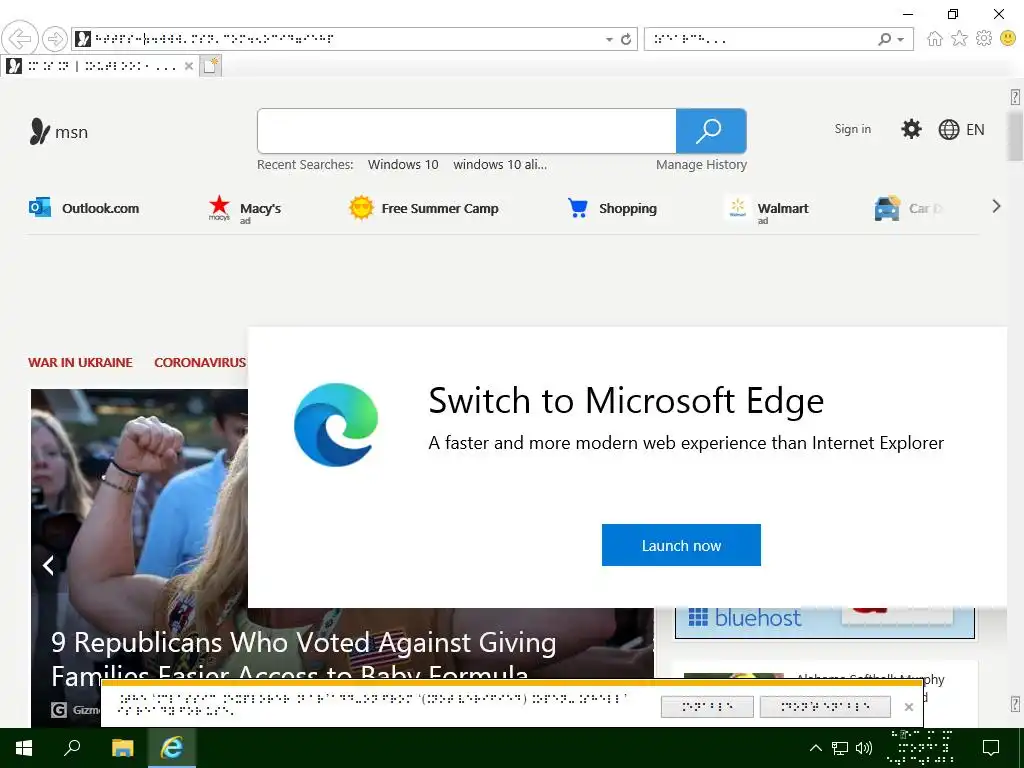Image resolution: width=1024 pixels, height=768 pixels.
Task: Click the browser Back arrow button
Action: 20,39
